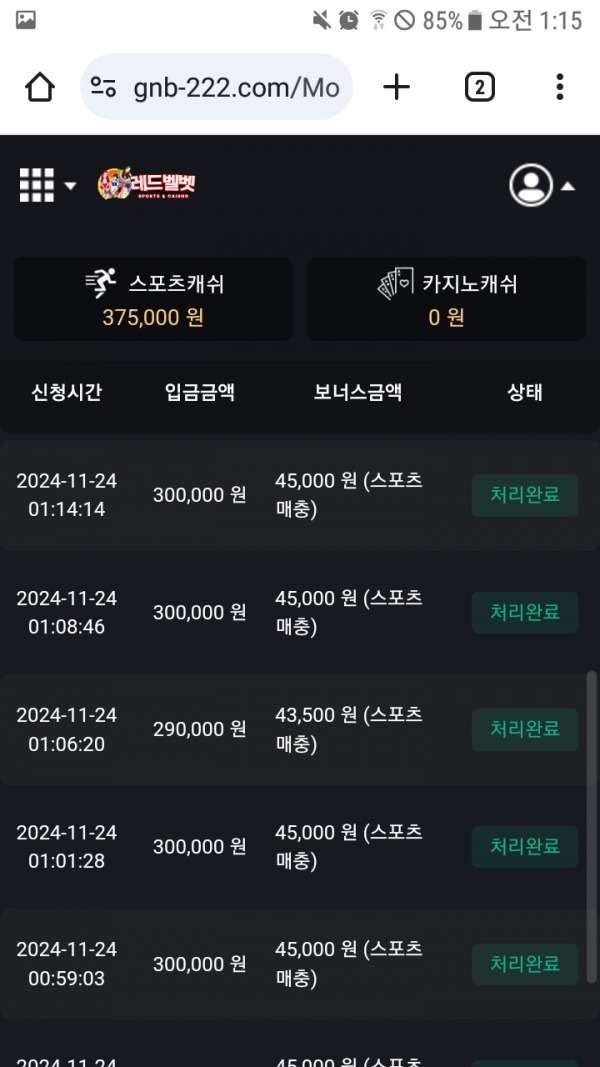Tap the site info icon in address bar
Image resolution: width=600 pixels, height=1067 pixels.
click(104, 88)
